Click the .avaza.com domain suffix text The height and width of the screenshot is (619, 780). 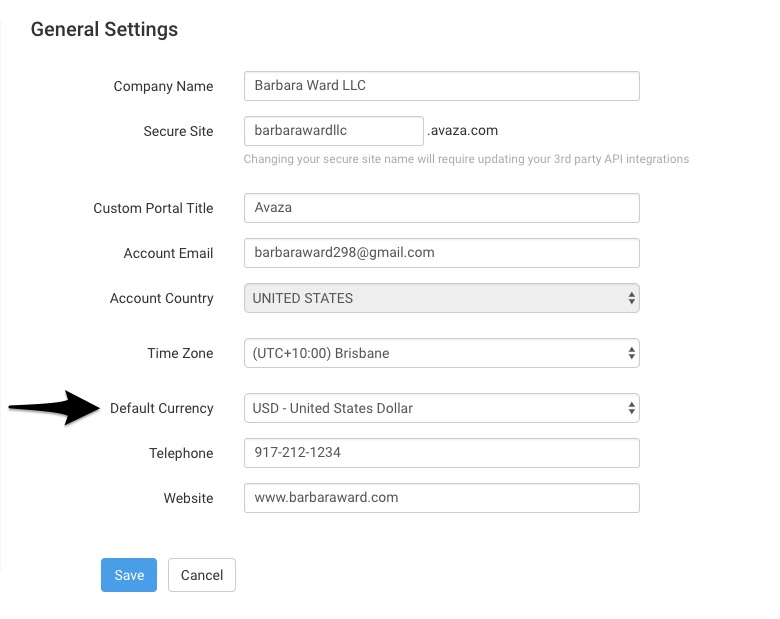click(462, 130)
